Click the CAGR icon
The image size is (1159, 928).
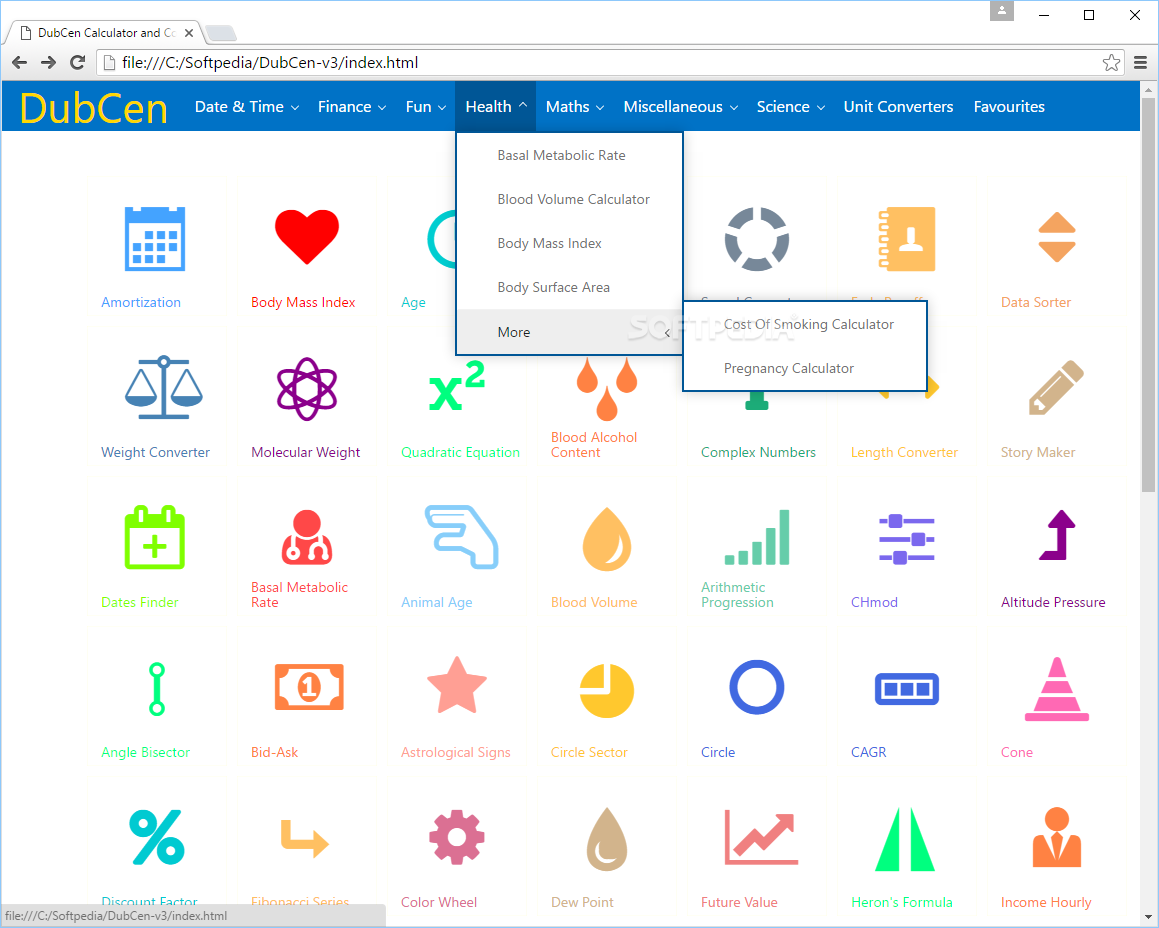907,689
